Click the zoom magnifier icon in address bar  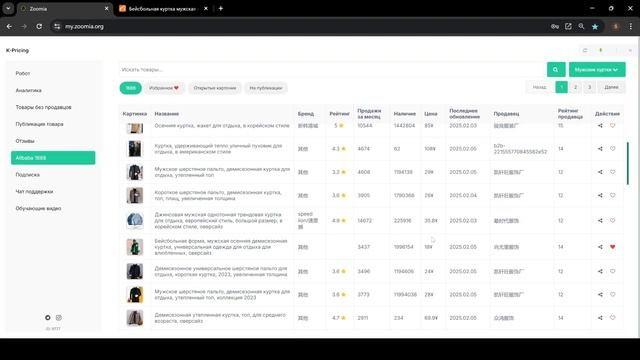pos(581,27)
